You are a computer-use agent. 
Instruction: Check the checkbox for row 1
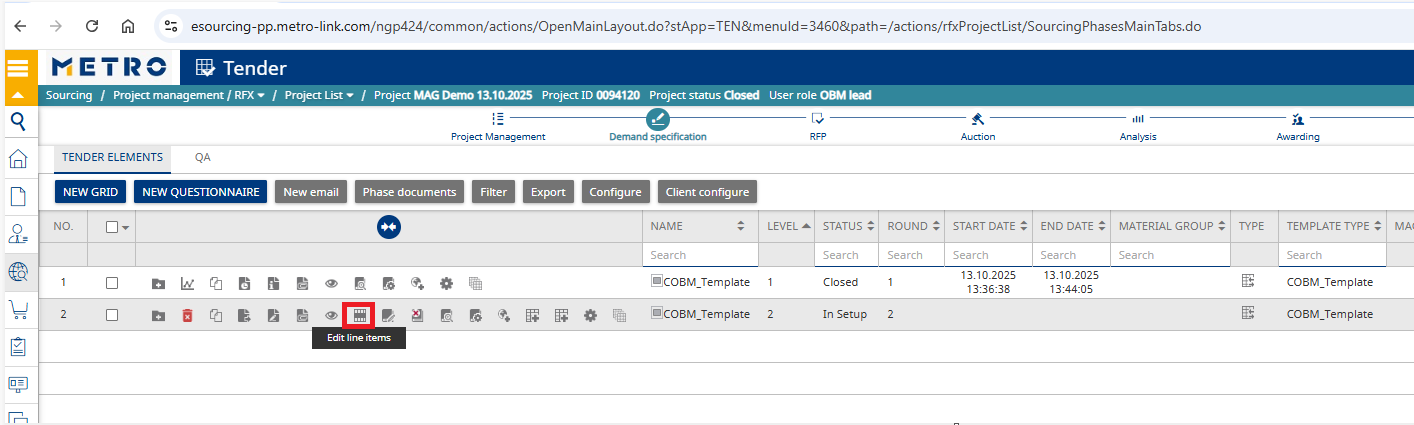coord(112,283)
